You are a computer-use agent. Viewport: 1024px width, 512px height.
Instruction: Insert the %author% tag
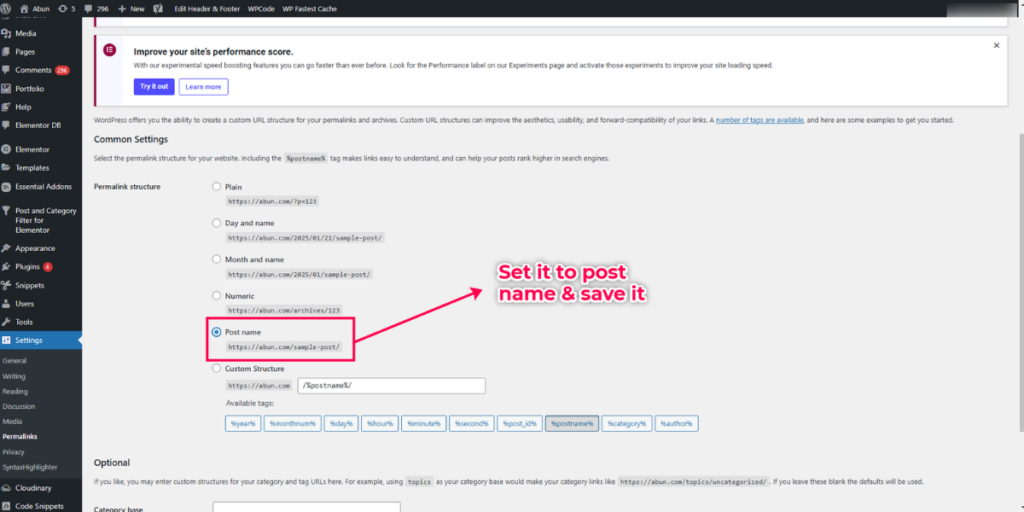tap(677, 424)
